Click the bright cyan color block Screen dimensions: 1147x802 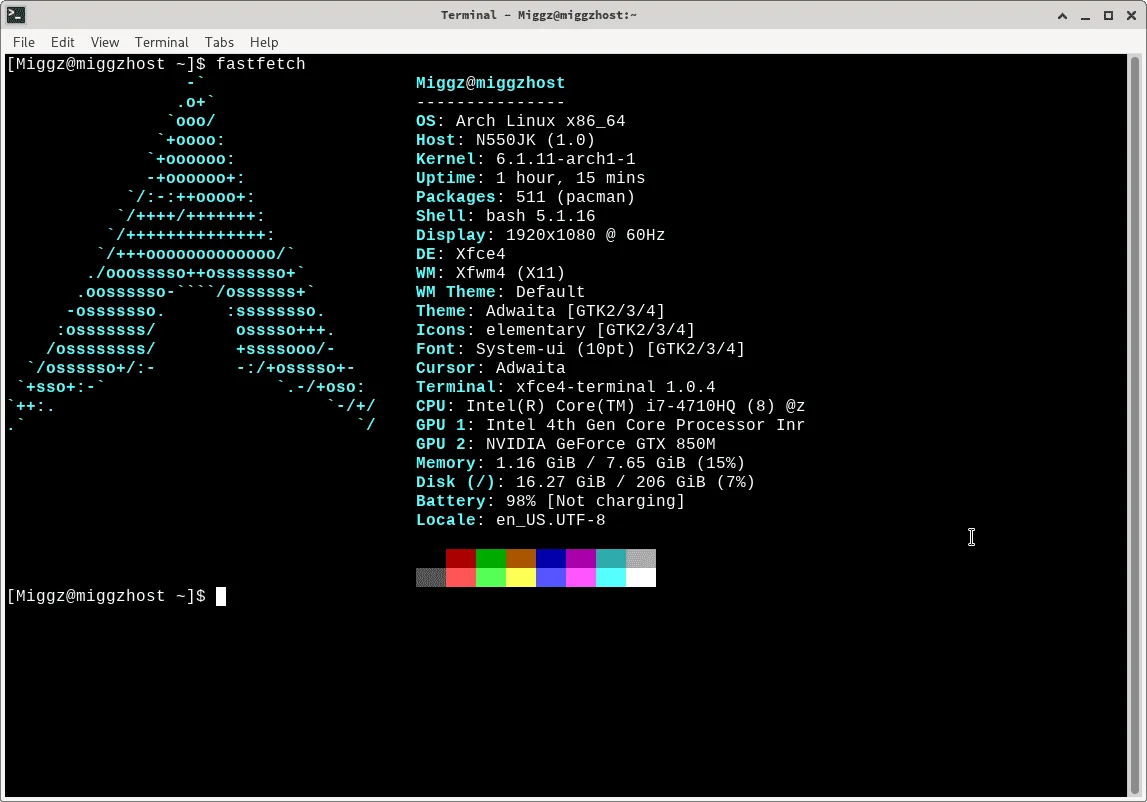click(x=611, y=577)
